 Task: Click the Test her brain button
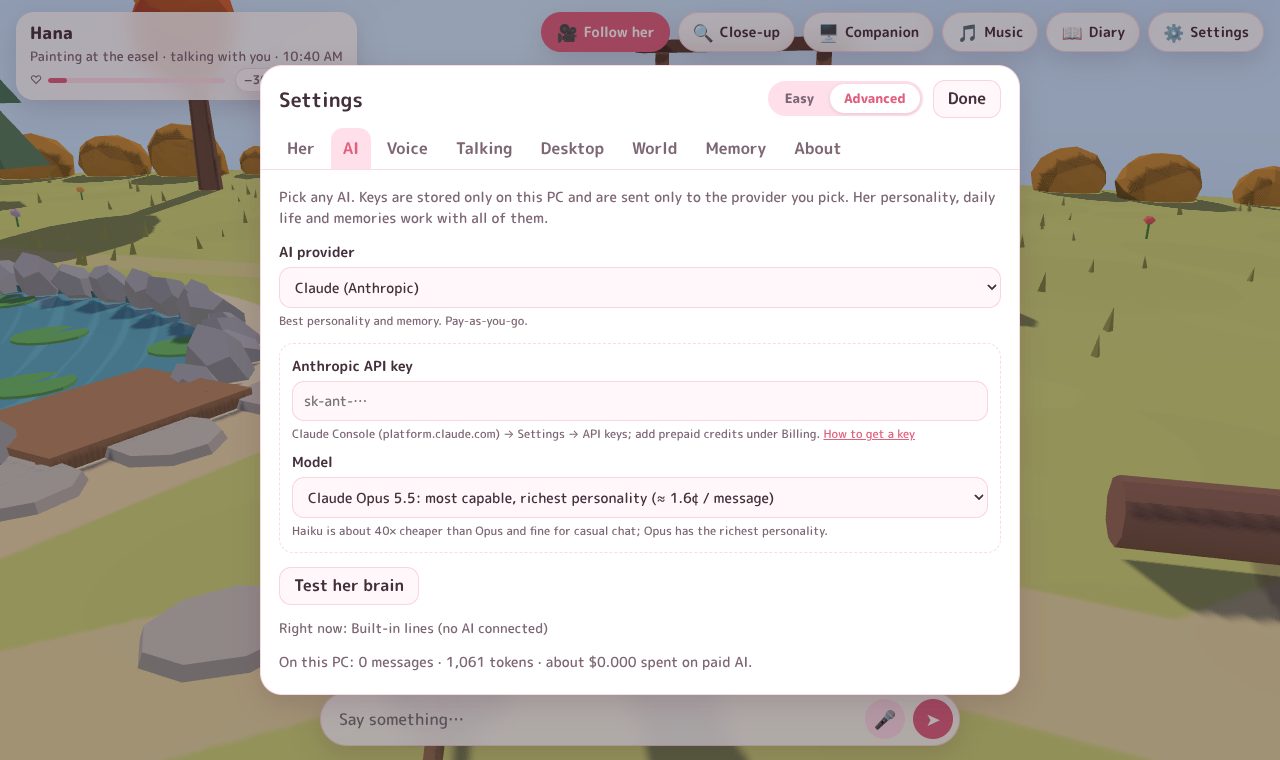[349, 585]
